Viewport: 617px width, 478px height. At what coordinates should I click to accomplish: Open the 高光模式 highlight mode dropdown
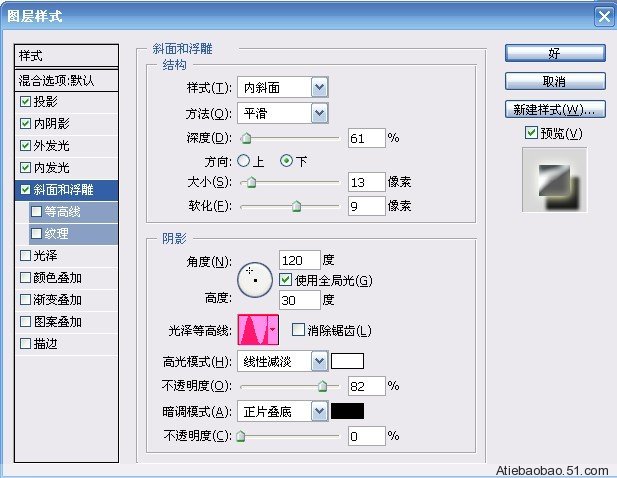tap(319, 361)
